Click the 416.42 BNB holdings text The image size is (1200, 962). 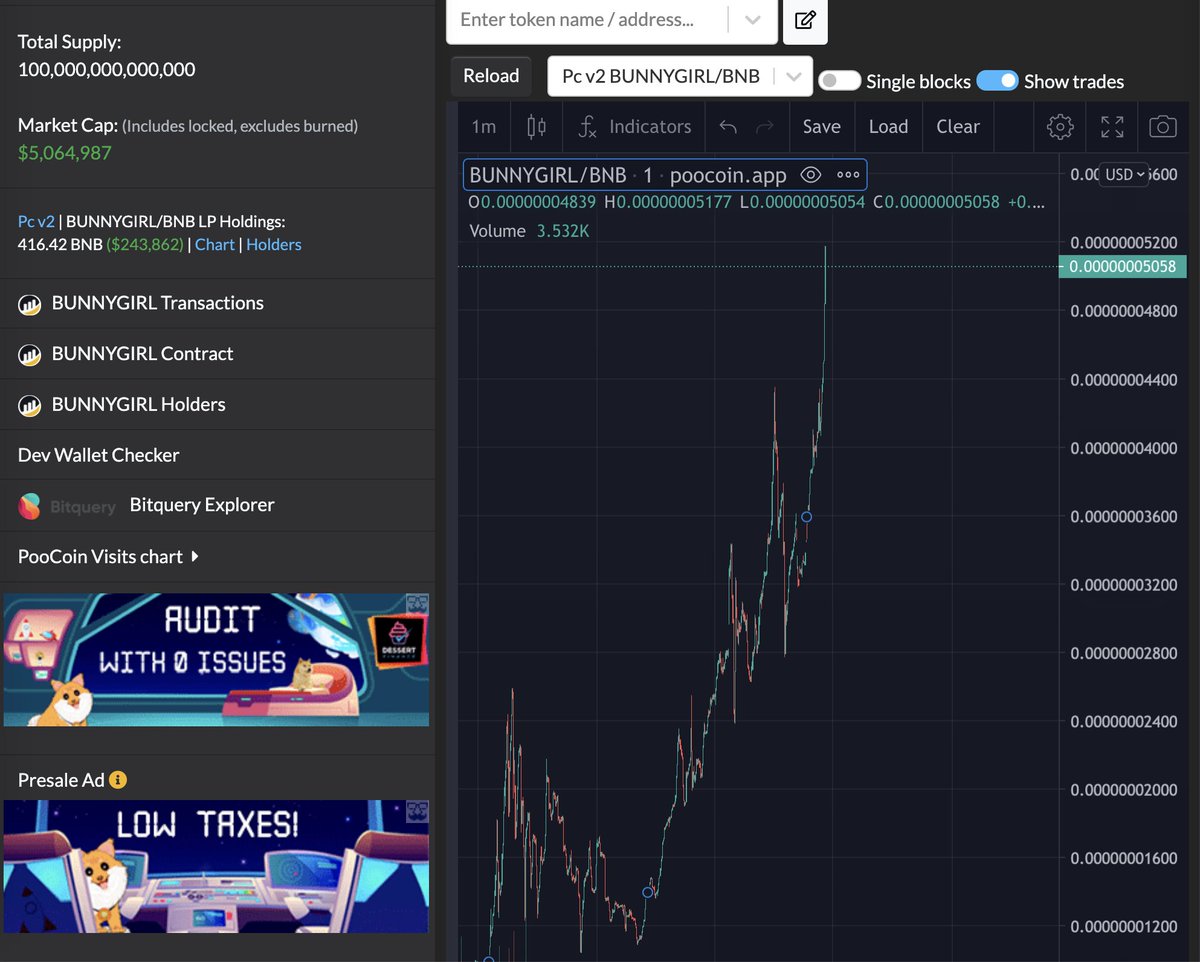(60, 244)
